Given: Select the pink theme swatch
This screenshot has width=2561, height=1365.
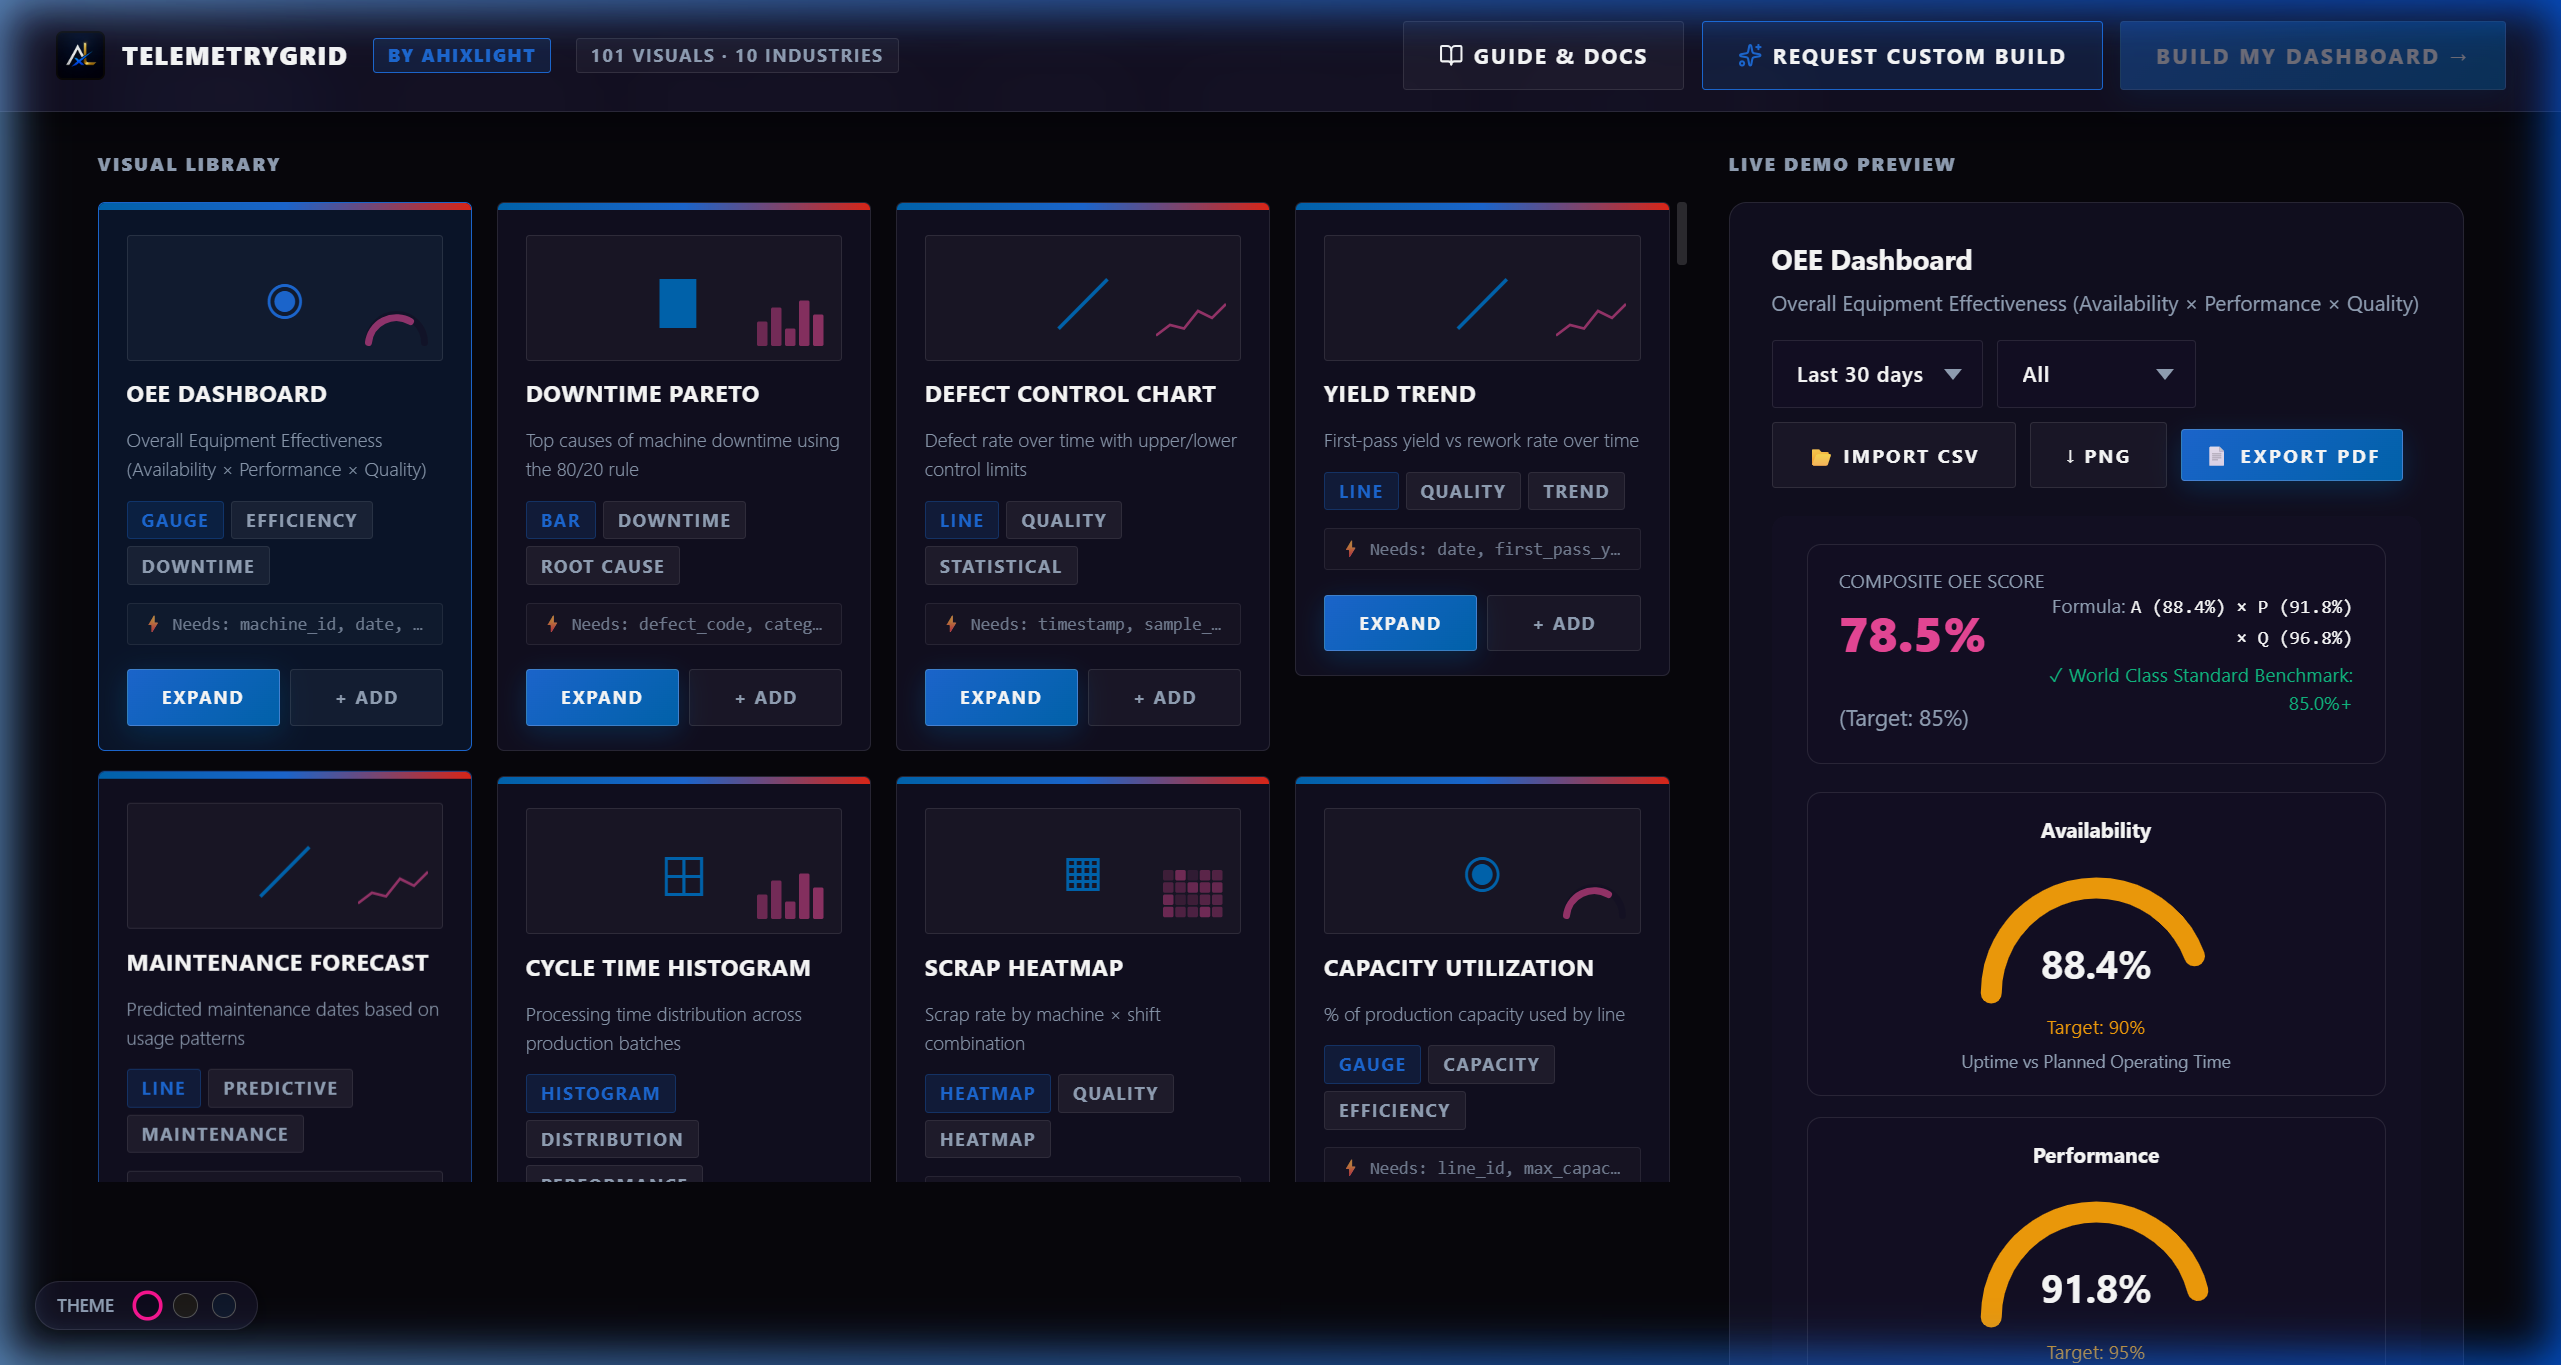Looking at the screenshot, I should pyautogui.click(x=147, y=1305).
